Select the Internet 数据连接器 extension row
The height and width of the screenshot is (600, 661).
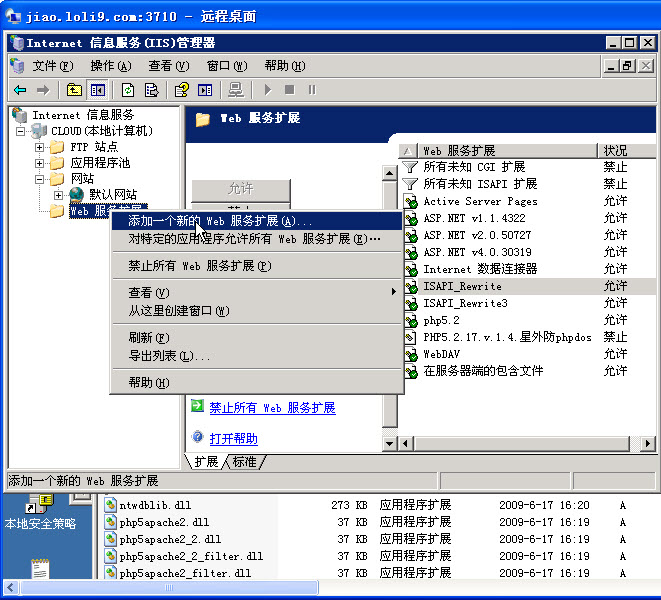pos(529,269)
